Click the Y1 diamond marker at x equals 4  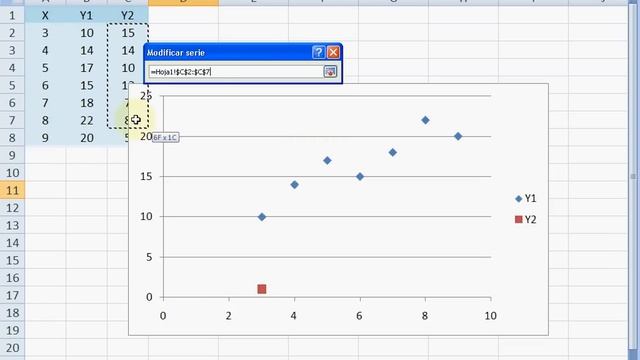coord(294,185)
